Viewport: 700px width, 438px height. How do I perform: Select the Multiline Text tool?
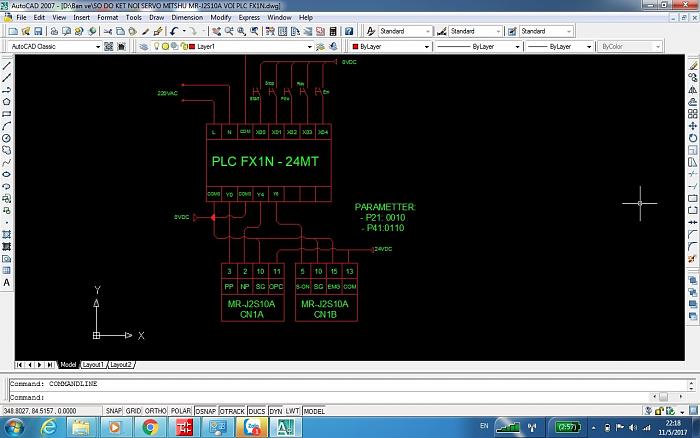coord(7,283)
